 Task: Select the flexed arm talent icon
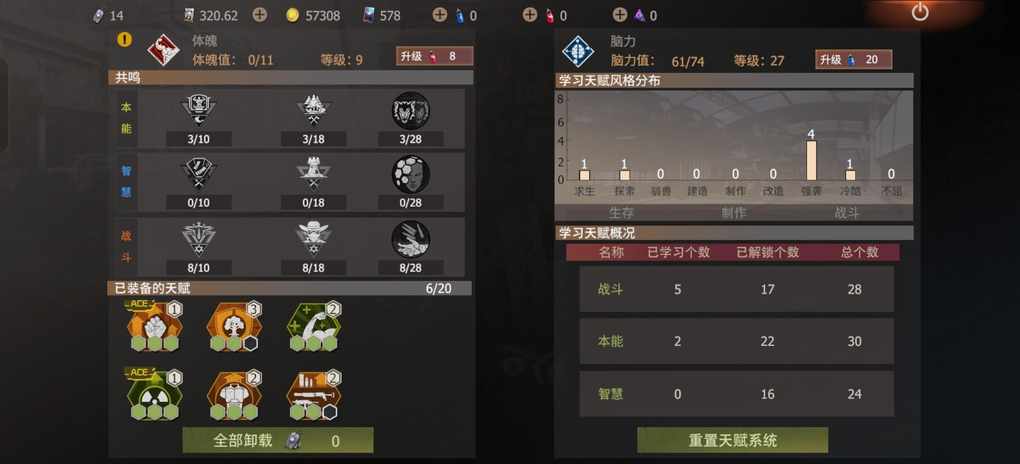tap(314, 326)
